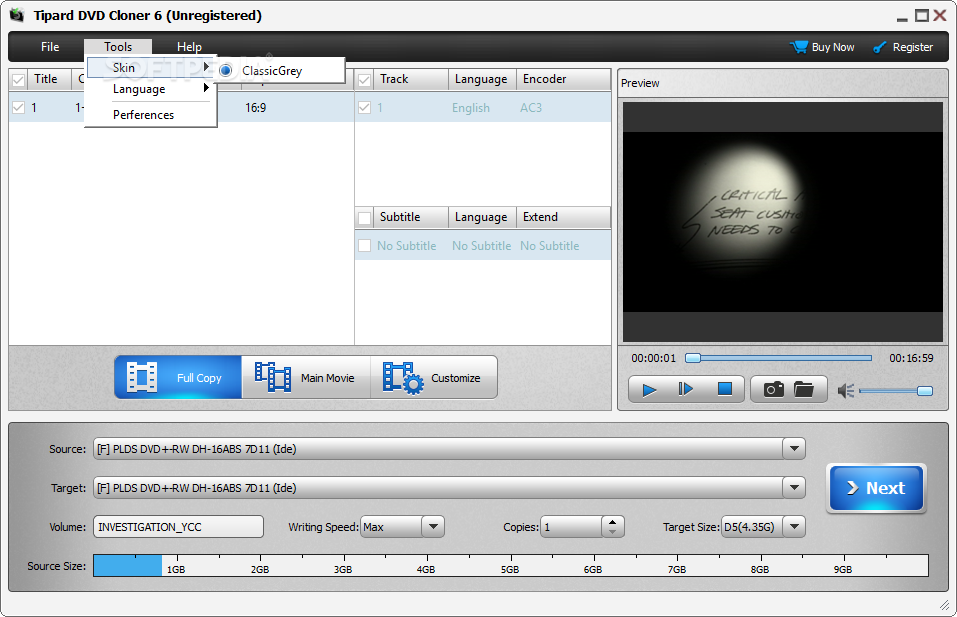Select Full Copy mode
Screen dimensions: 957x617
(178, 377)
